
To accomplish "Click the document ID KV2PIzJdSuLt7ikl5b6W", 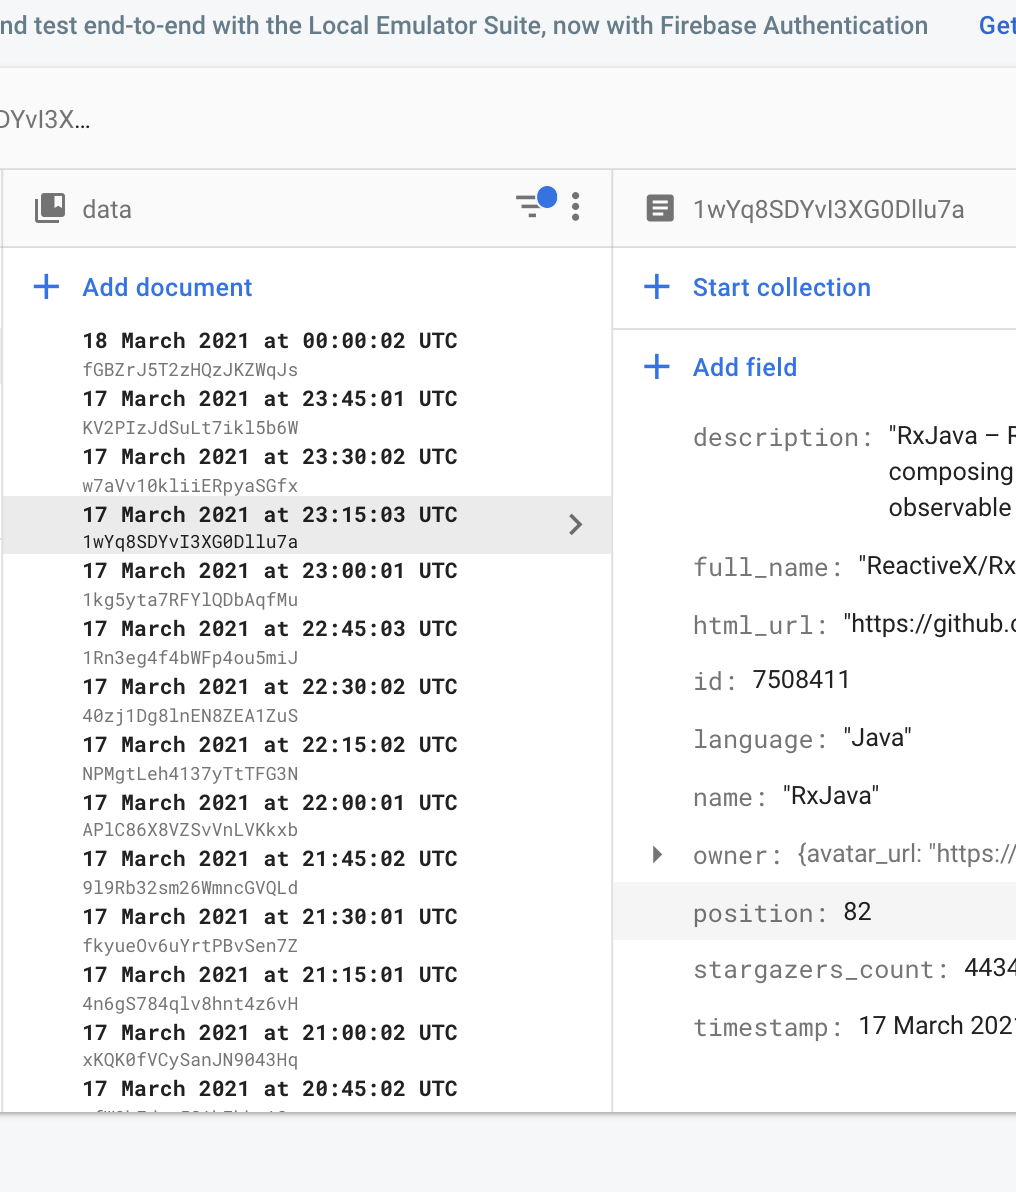I will tap(190, 428).
